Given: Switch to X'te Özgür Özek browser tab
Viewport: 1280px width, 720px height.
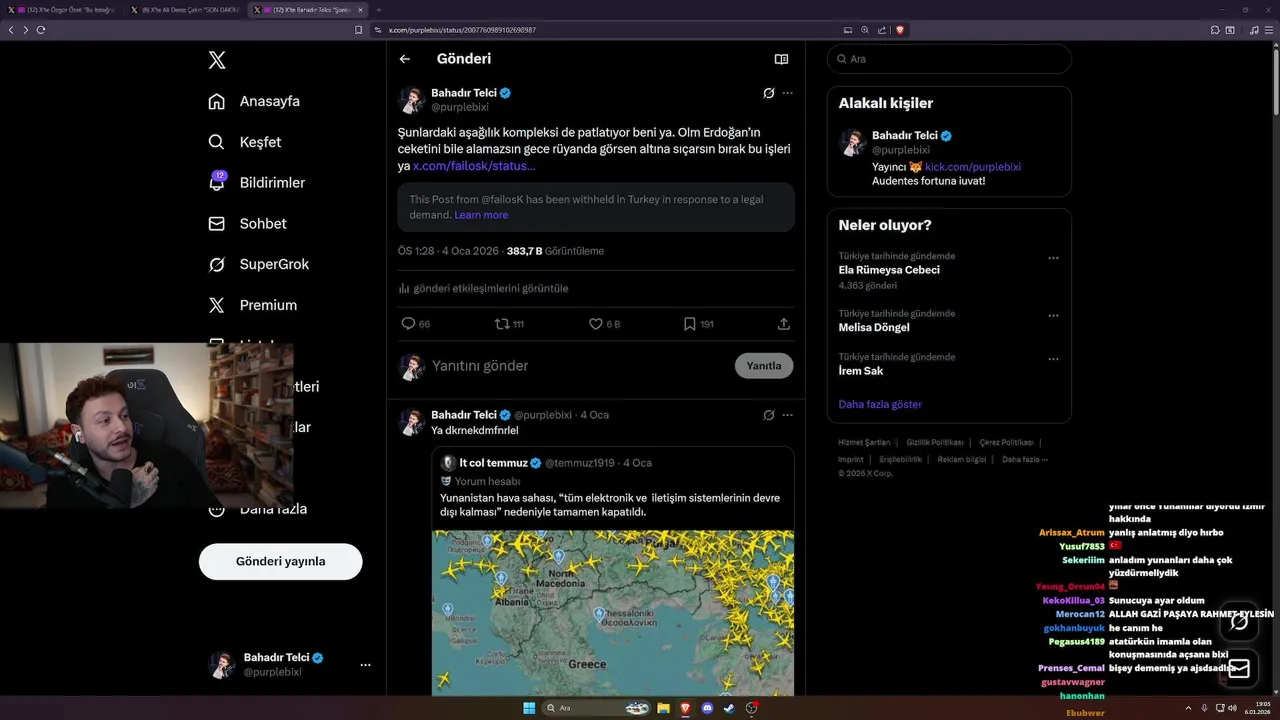Looking at the screenshot, I should pos(63,9).
